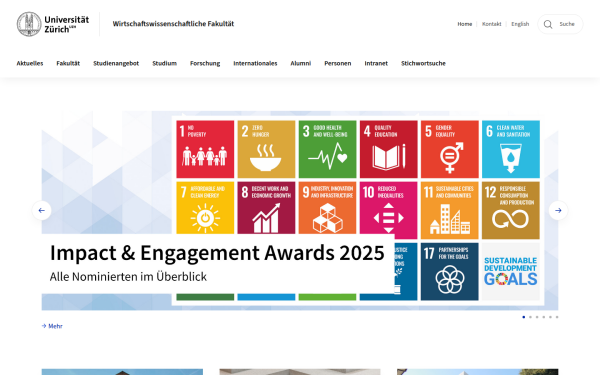The width and height of the screenshot is (600, 375).
Task: Click the Decent Work goal 8 tile
Action: (266, 208)
